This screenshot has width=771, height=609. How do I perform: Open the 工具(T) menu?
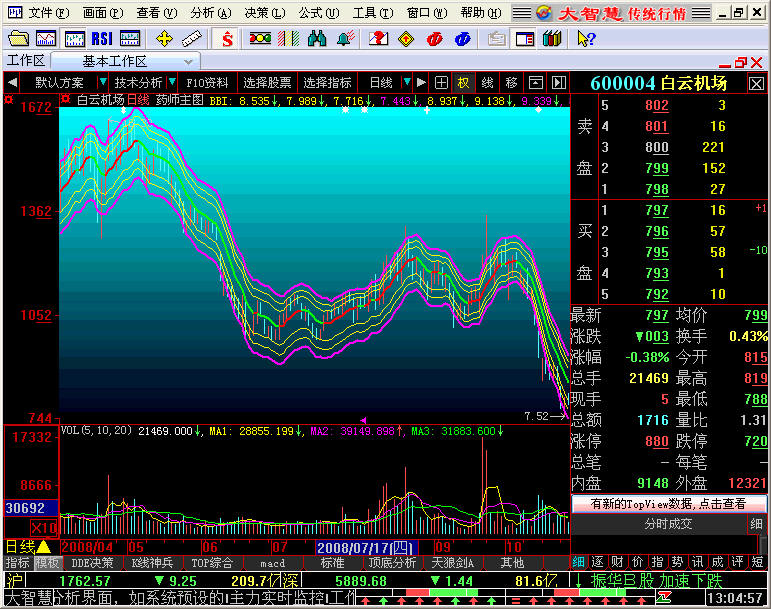coord(373,13)
